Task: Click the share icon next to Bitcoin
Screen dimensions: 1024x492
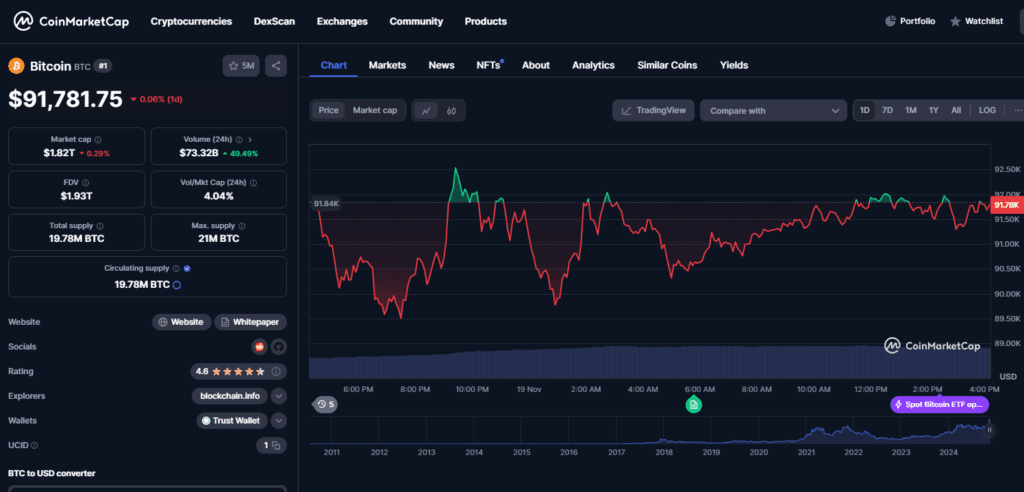Action: 276,65
